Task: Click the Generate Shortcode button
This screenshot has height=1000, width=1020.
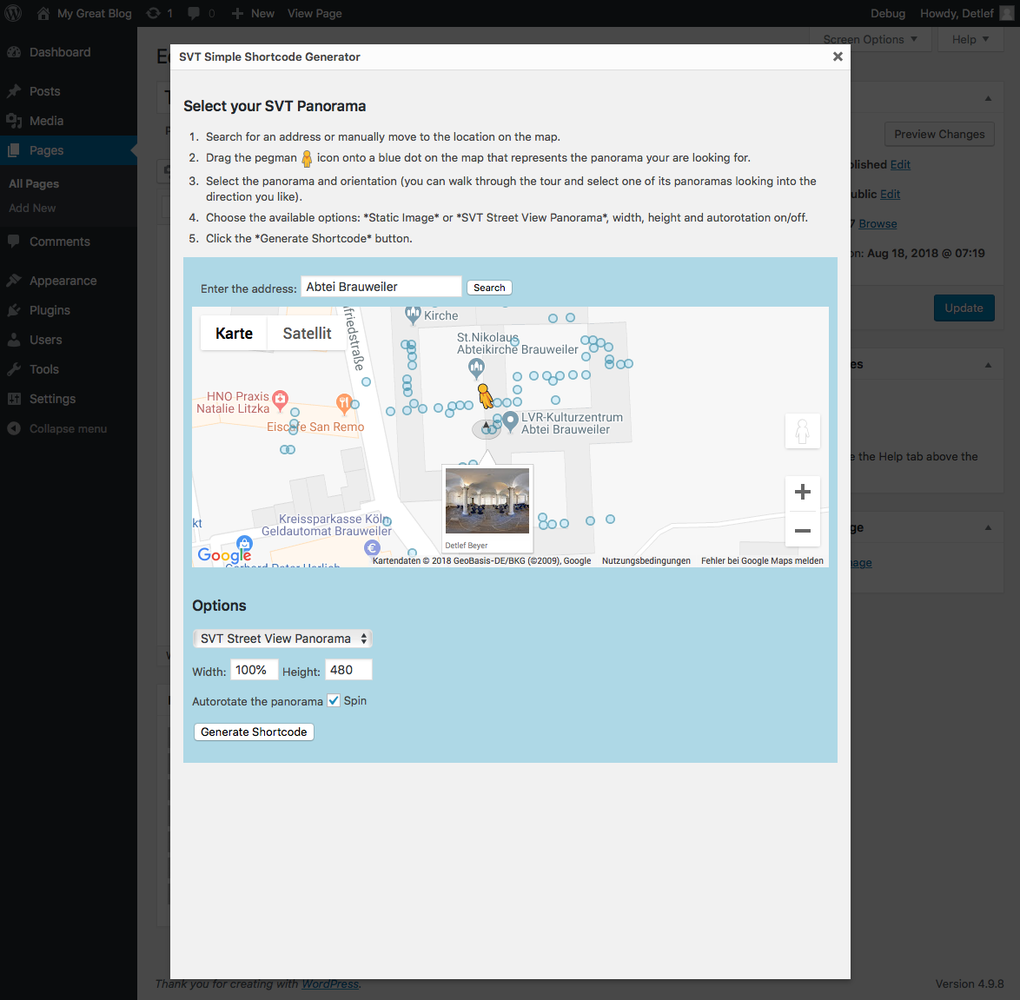Action: tap(253, 731)
